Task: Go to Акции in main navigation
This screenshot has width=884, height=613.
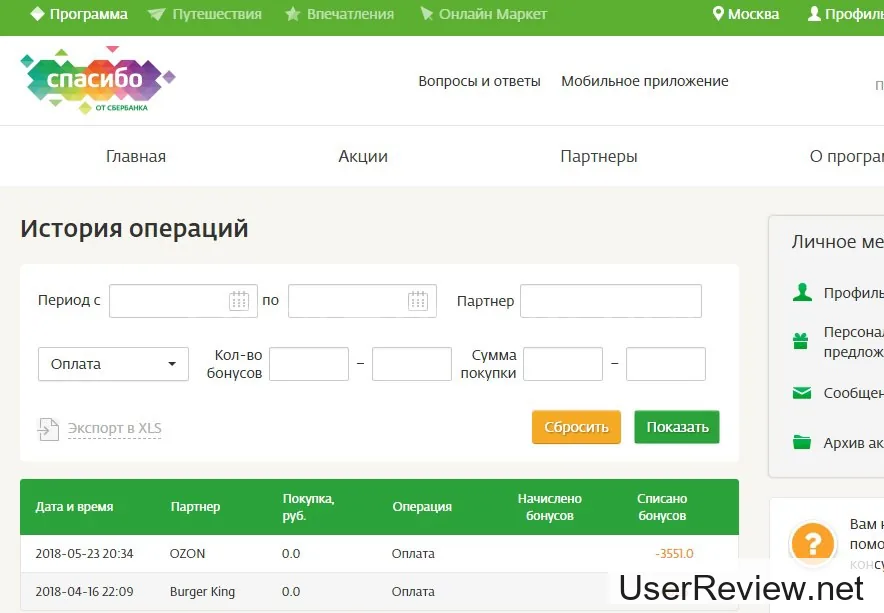Action: click(363, 156)
